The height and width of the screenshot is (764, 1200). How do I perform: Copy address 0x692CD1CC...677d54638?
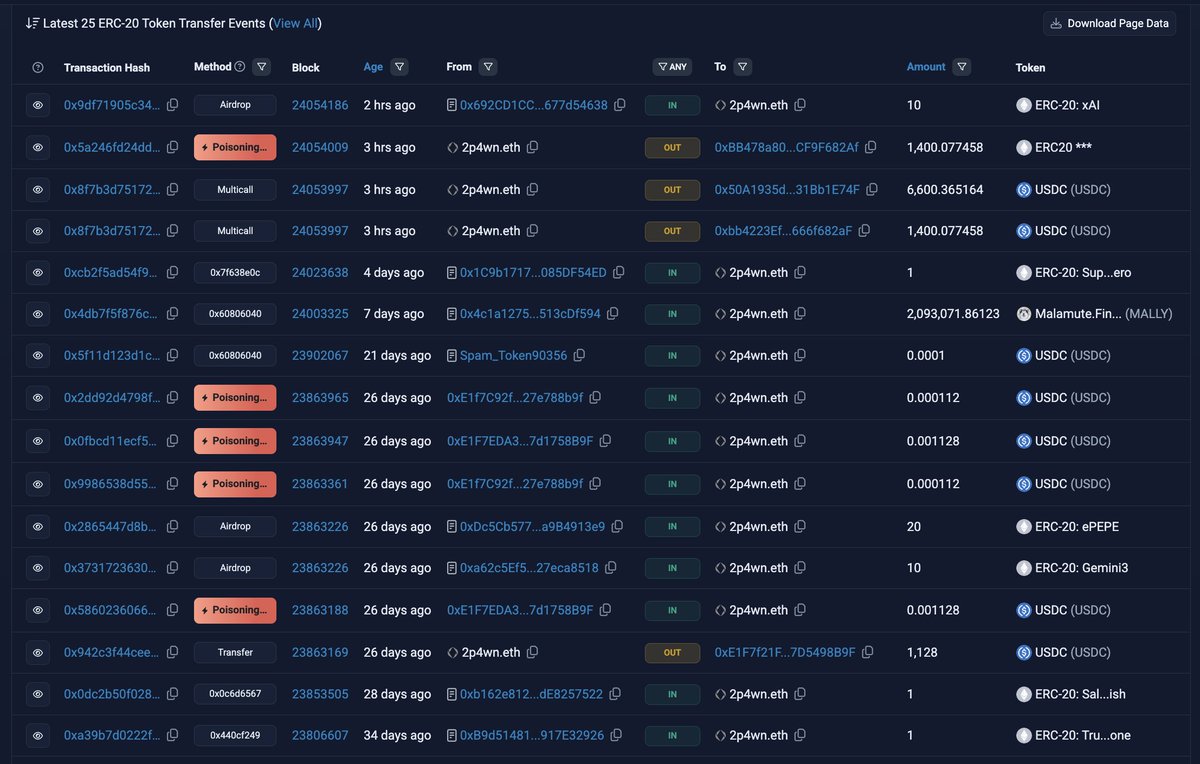point(620,105)
